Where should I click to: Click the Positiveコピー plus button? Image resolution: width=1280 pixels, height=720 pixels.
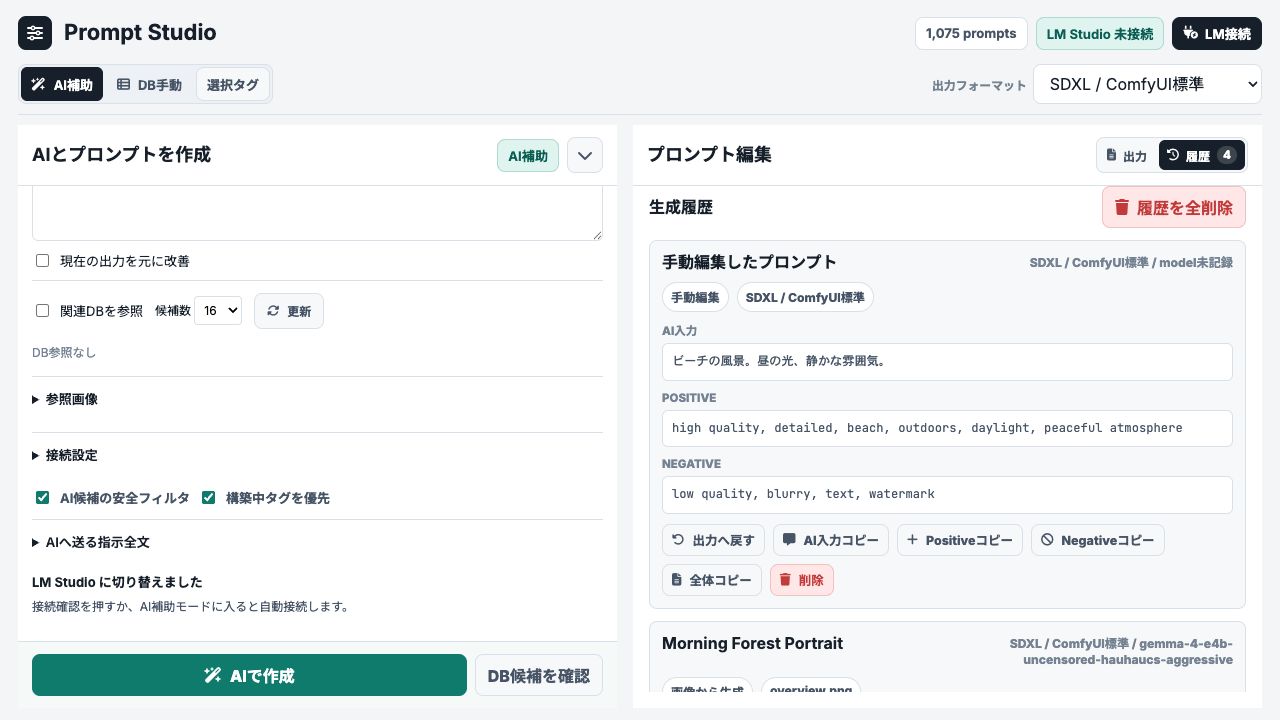960,540
